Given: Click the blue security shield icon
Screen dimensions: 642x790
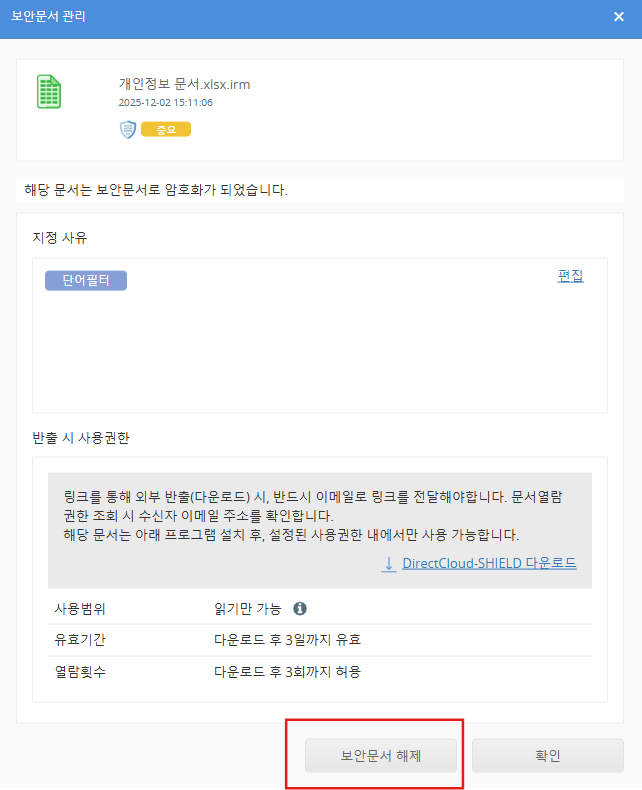Looking at the screenshot, I should (x=127, y=129).
